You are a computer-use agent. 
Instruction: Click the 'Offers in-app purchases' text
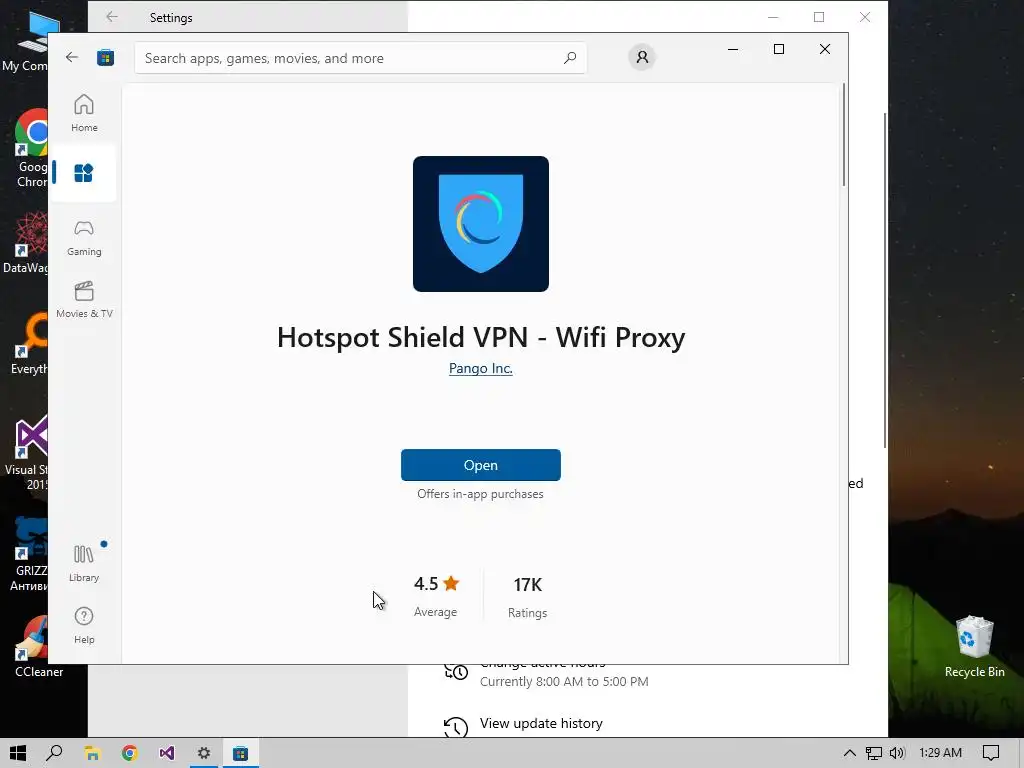click(481, 494)
